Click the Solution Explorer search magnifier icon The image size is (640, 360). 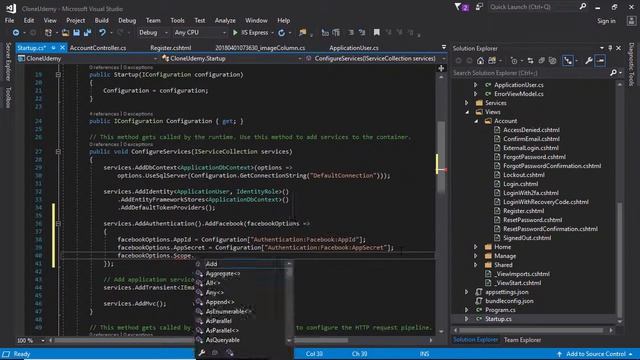click(x=613, y=73)
